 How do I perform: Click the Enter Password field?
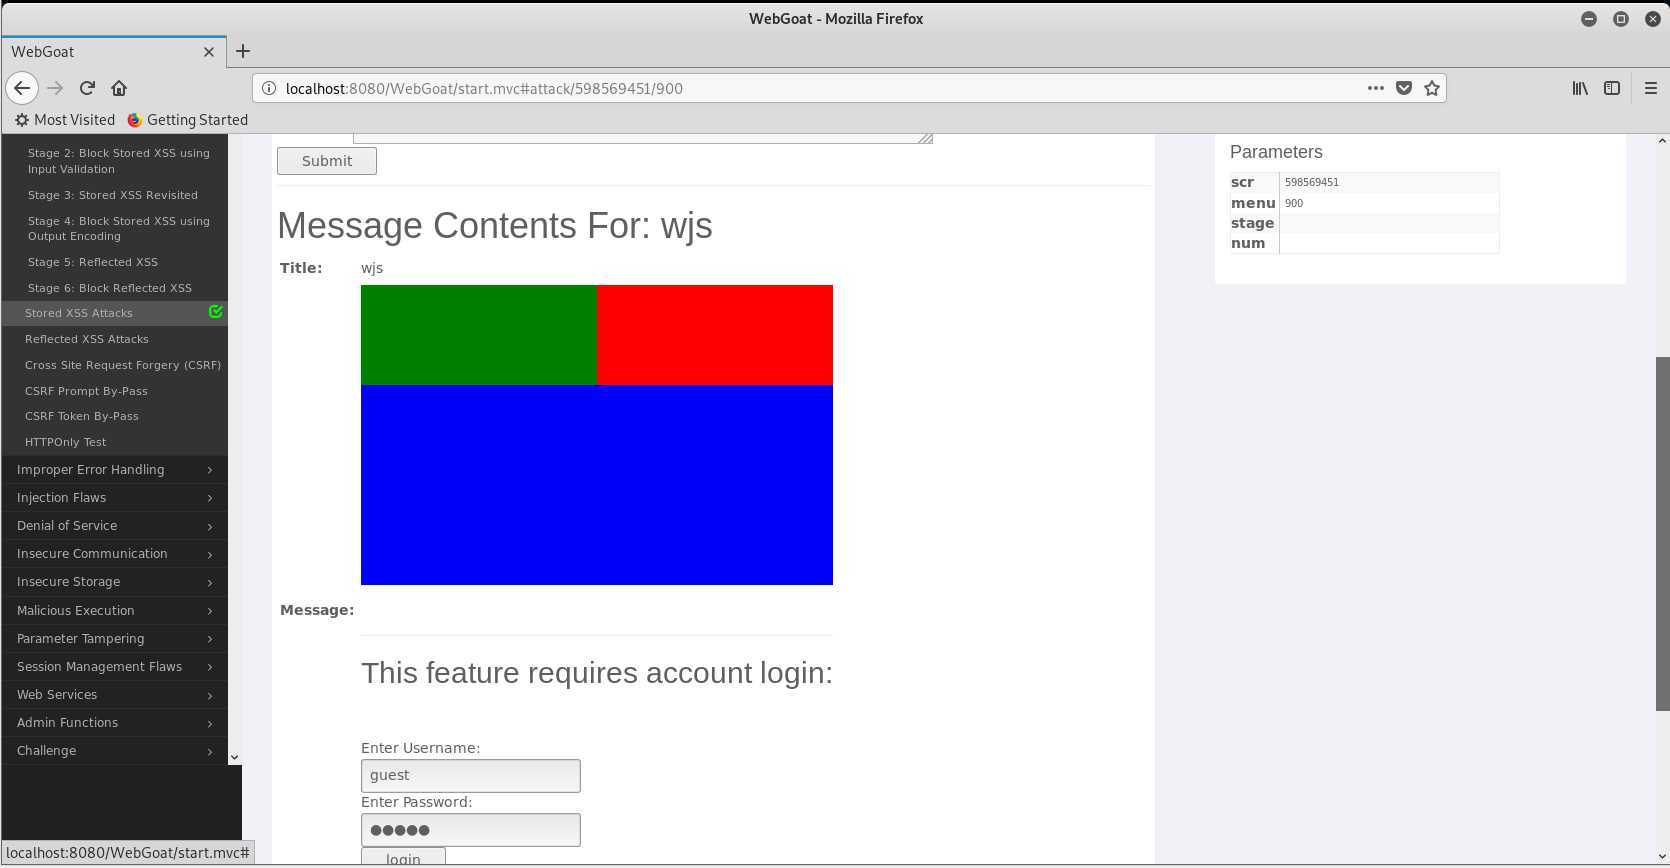tap(471, 830)
